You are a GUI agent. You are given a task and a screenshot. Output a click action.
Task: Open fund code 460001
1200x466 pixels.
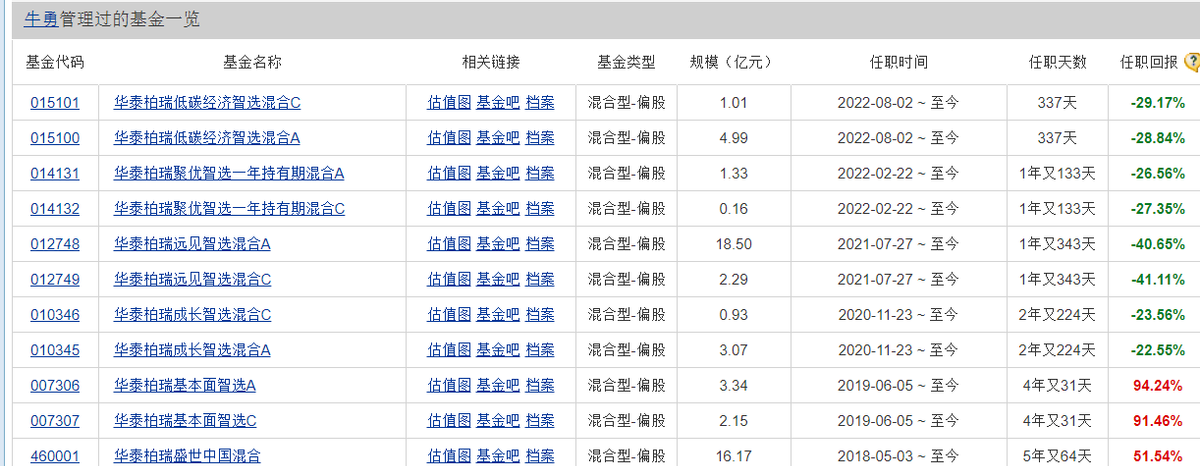point(55,456)
